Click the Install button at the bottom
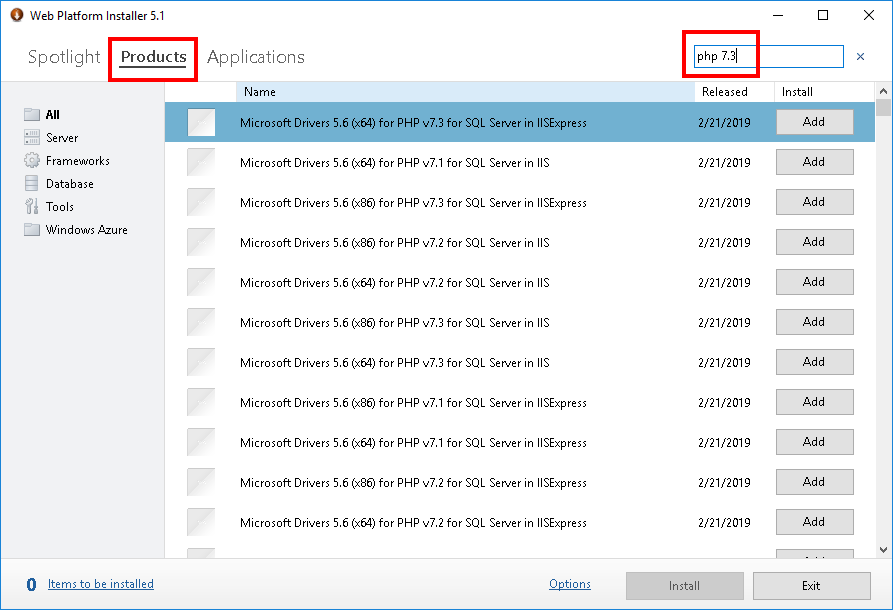 [685, 586]
